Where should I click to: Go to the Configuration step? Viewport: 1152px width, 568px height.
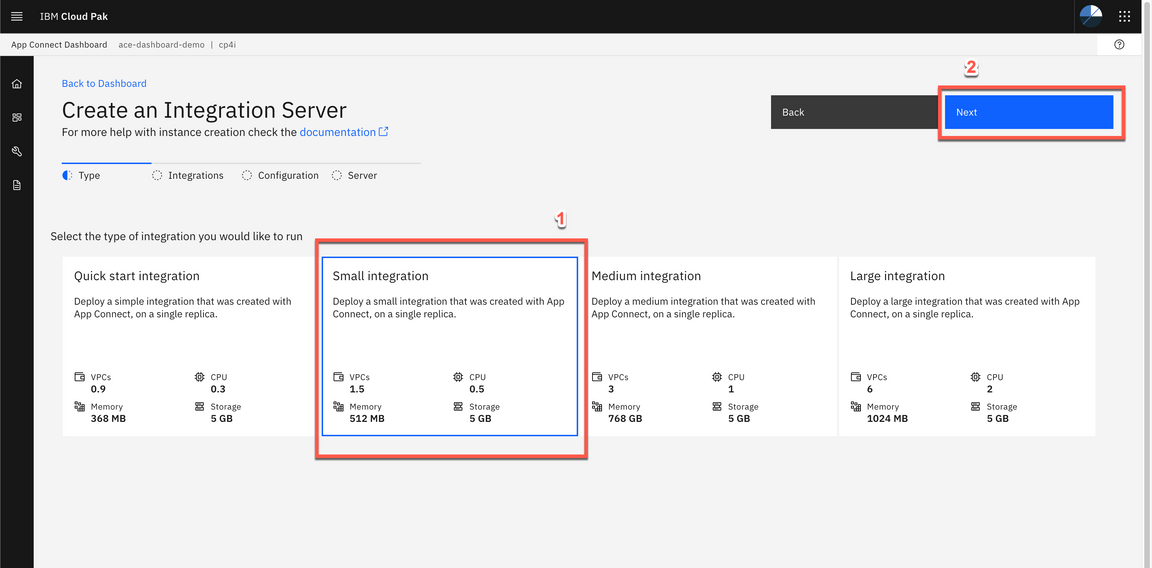(280, 176)
